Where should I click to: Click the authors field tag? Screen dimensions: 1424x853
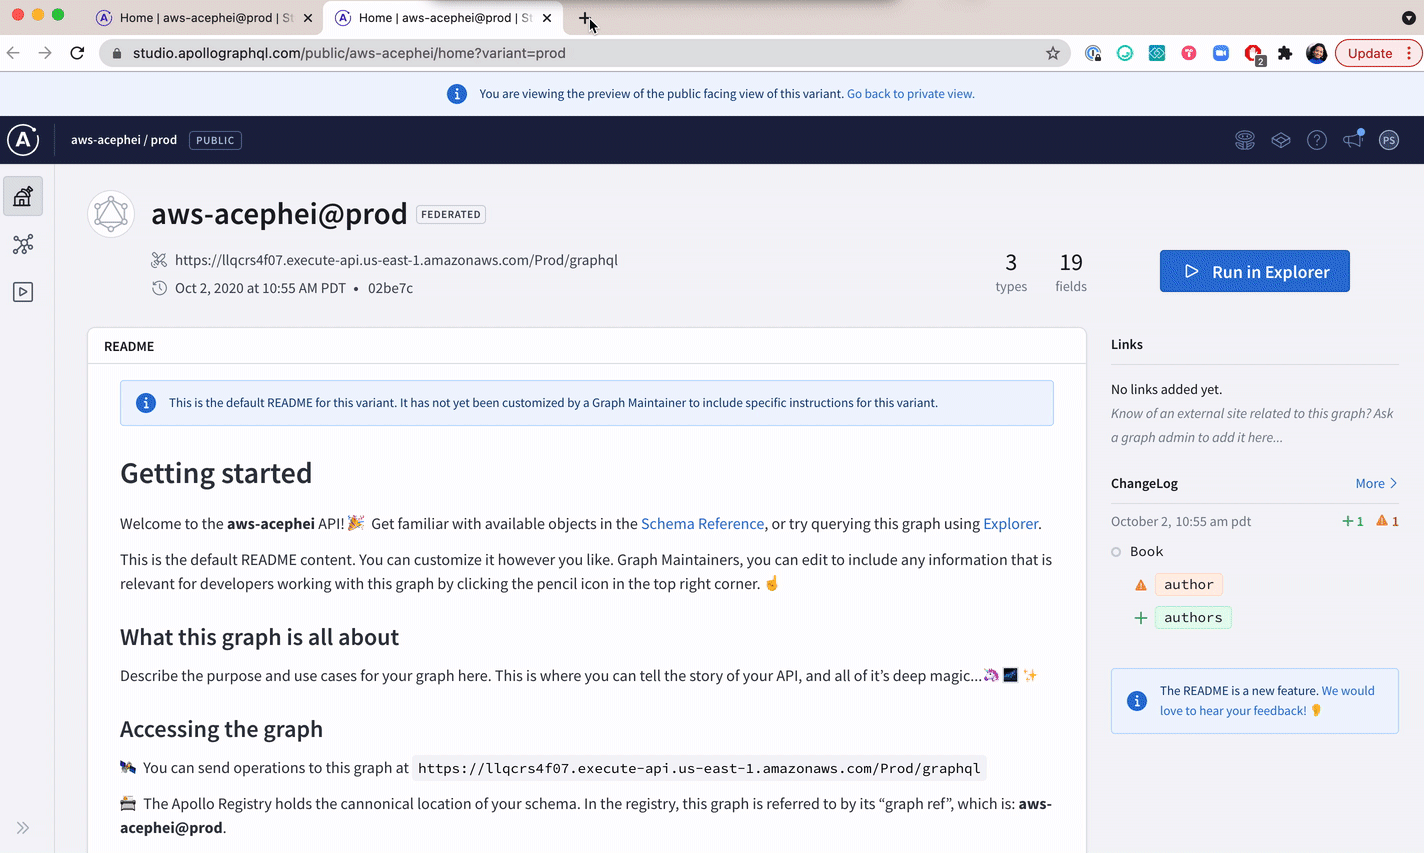1193,618
